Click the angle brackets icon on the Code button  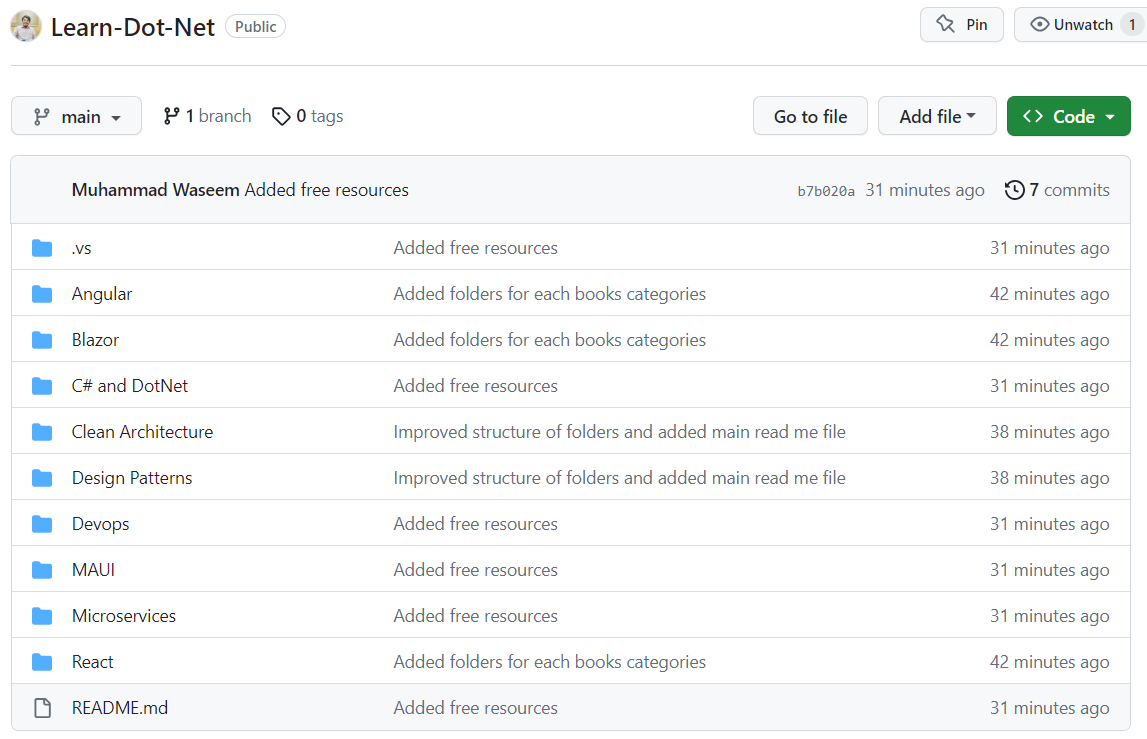[x=1033, y=116]
